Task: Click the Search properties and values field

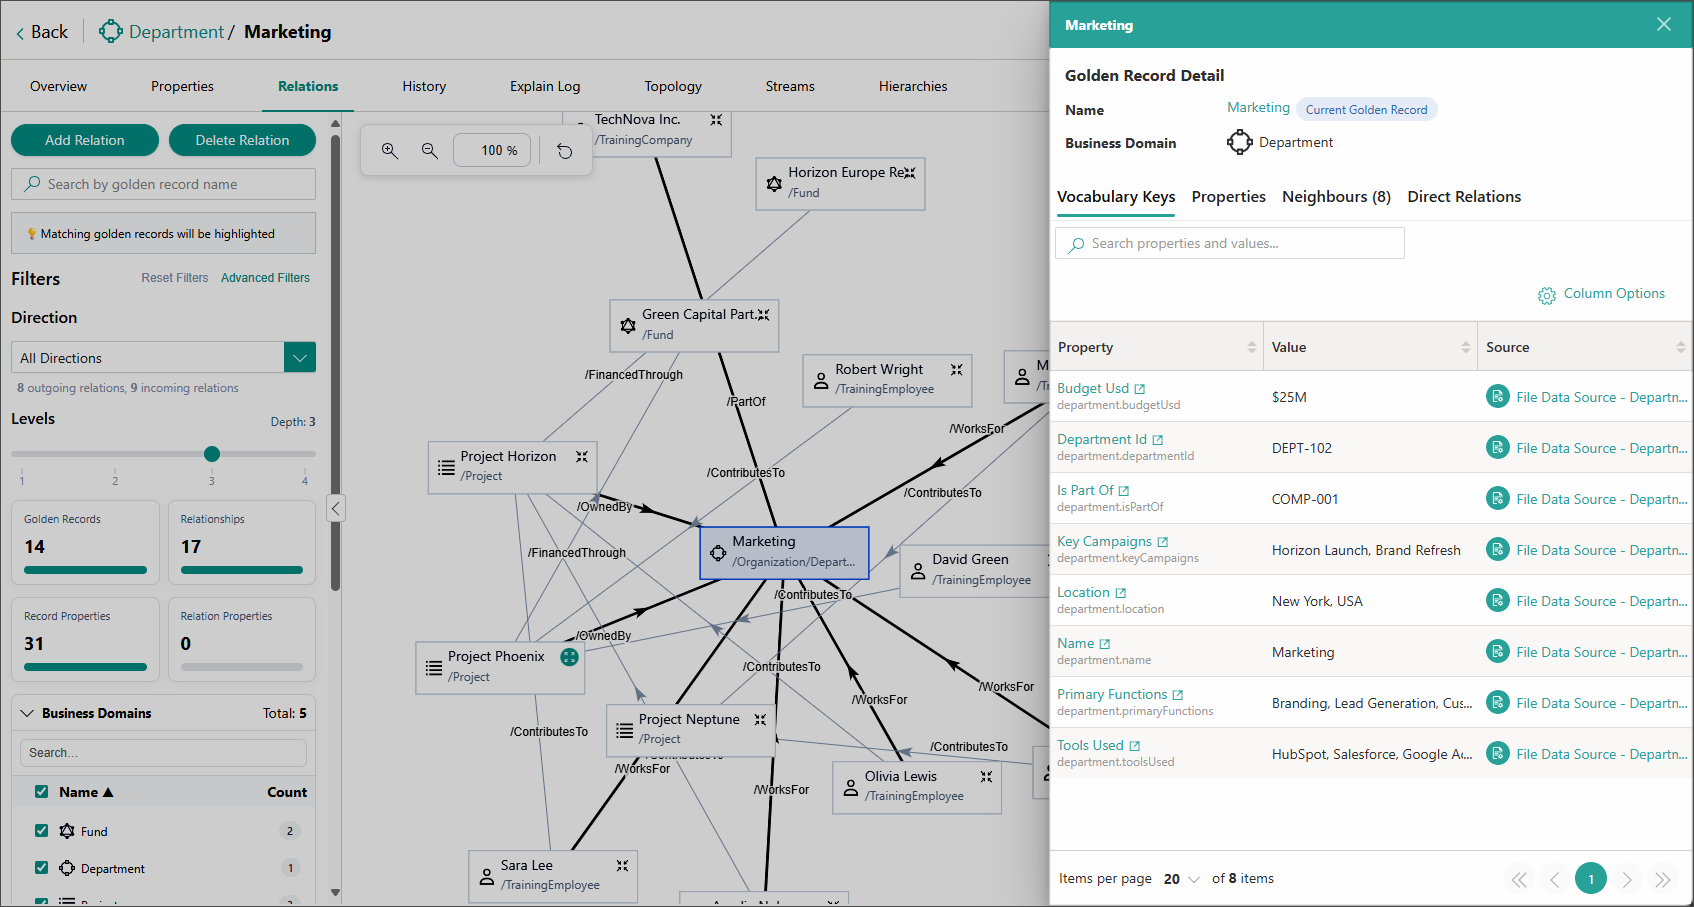Action: pos(1230,243)
